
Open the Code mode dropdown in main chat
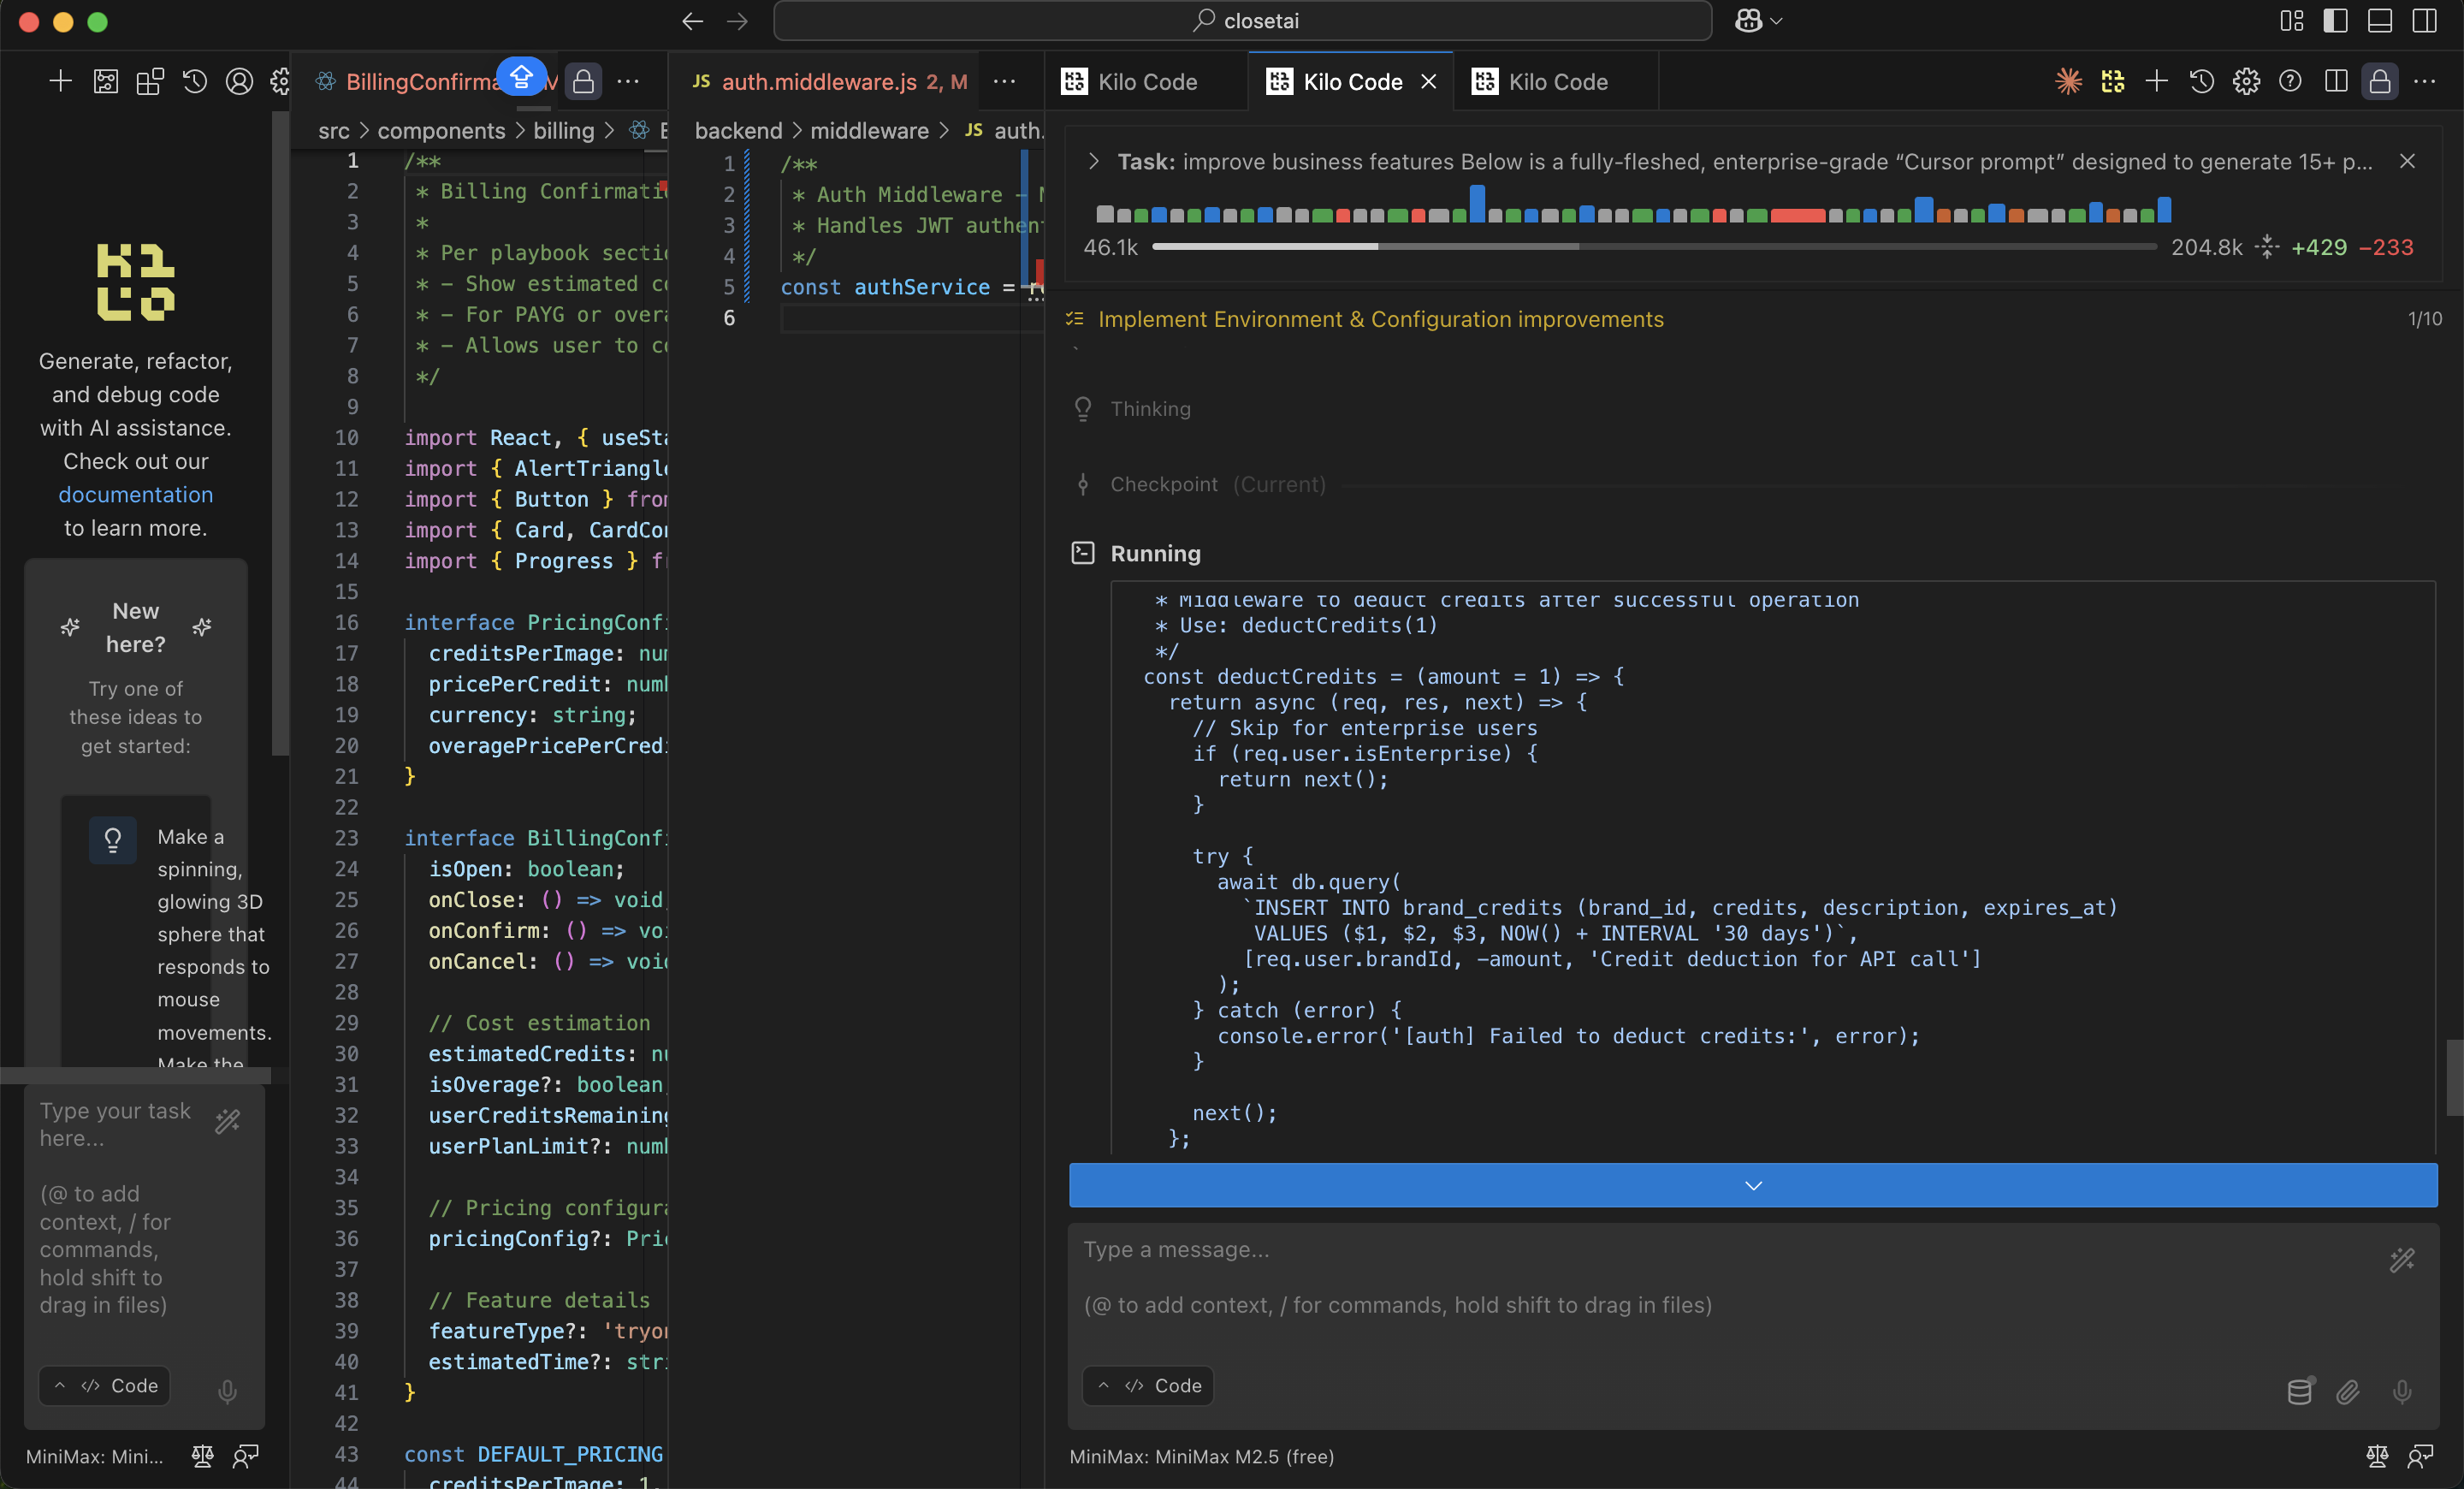click(x=1148, y=1385)
